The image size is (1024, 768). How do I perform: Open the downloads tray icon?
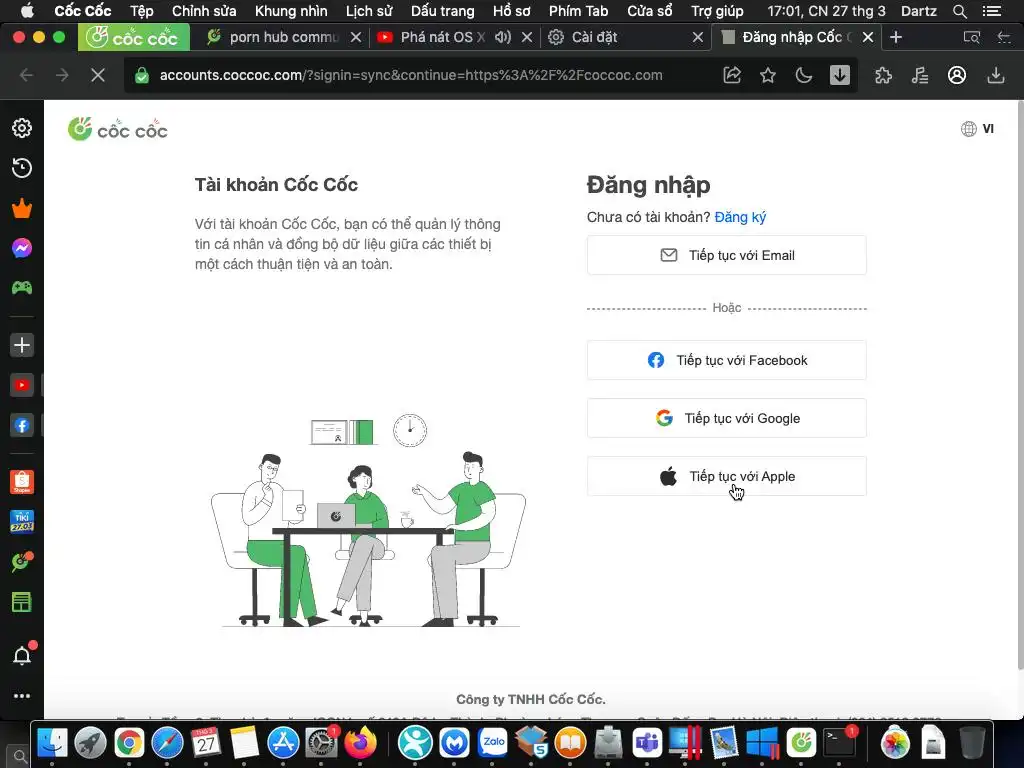995,75
